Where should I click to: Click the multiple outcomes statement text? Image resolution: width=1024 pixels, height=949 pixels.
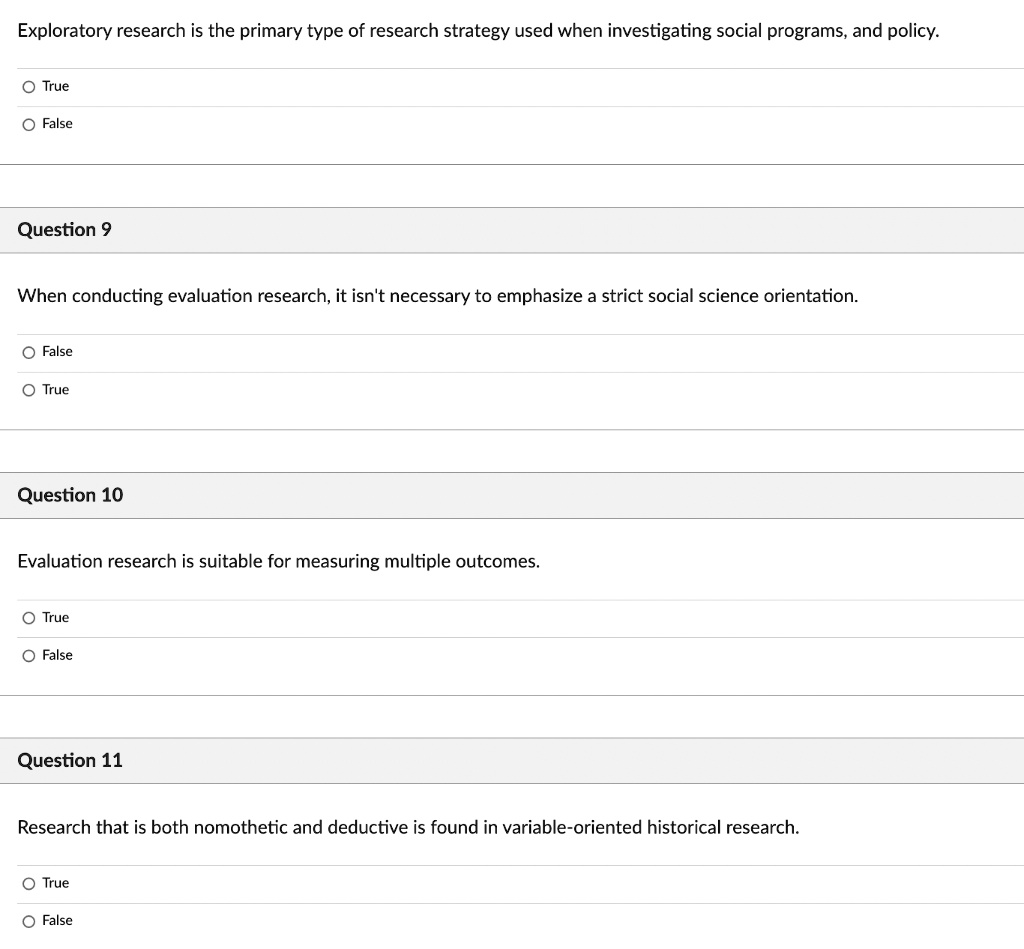point(278,561)
